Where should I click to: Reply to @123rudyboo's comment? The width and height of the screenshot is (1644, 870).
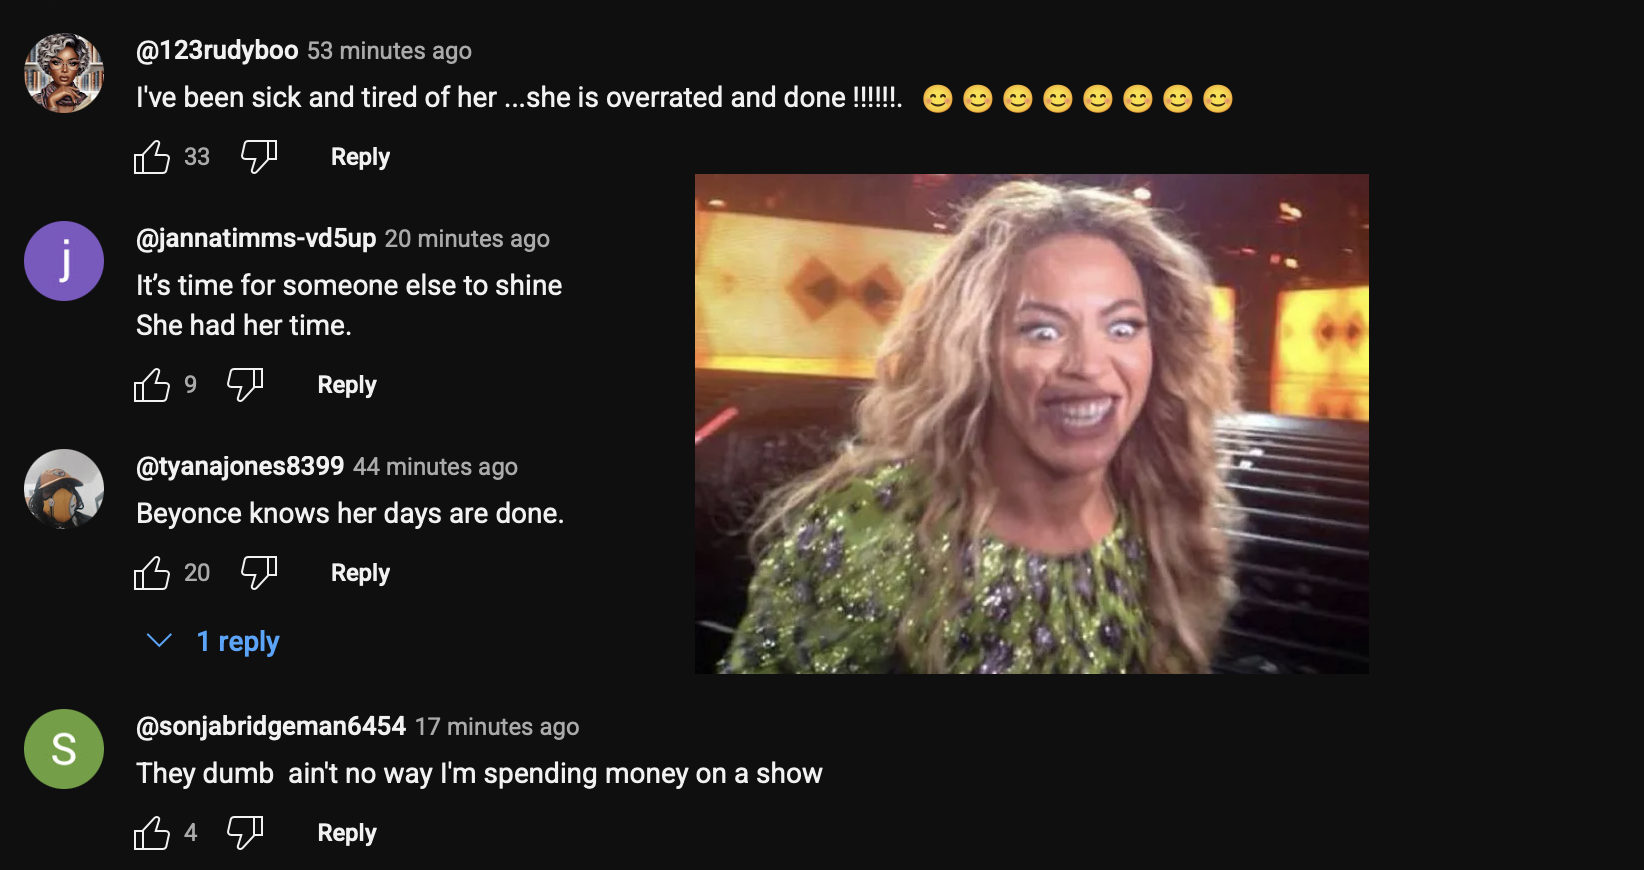pyautogui.click(x=360, y=157)
